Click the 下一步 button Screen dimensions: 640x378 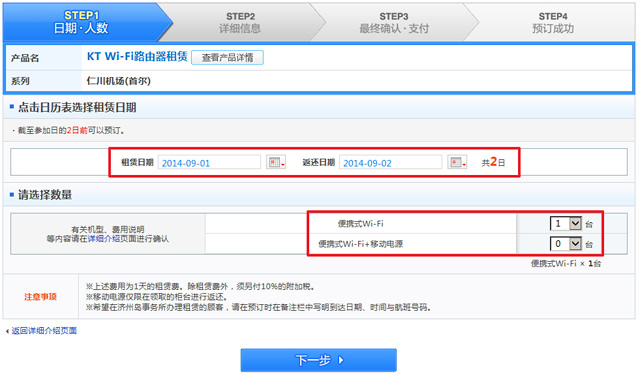[318, 360]
